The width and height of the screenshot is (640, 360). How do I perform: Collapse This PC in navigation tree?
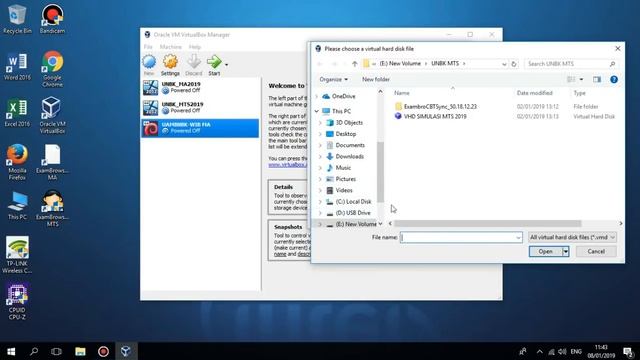tap(317, 111)
